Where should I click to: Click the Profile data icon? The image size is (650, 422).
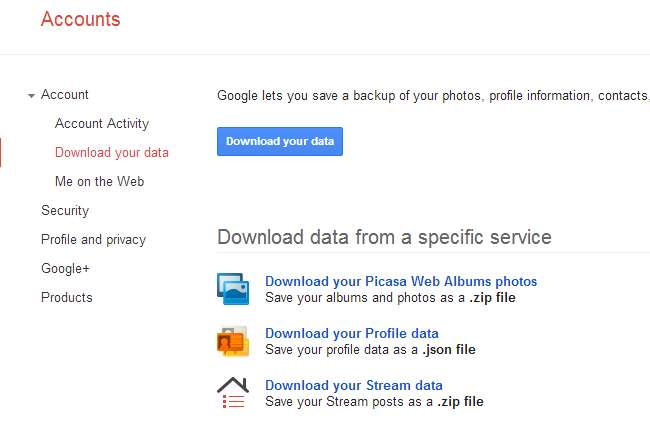[x=233, y=341]
